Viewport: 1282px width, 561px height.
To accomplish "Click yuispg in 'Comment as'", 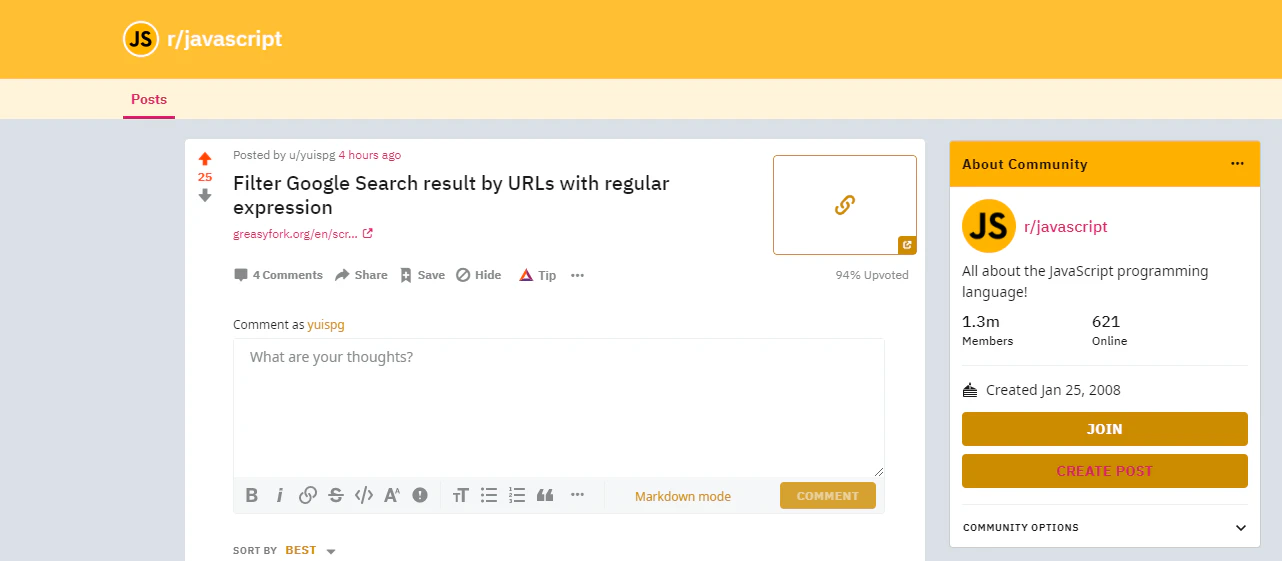I will click(326, 325).
